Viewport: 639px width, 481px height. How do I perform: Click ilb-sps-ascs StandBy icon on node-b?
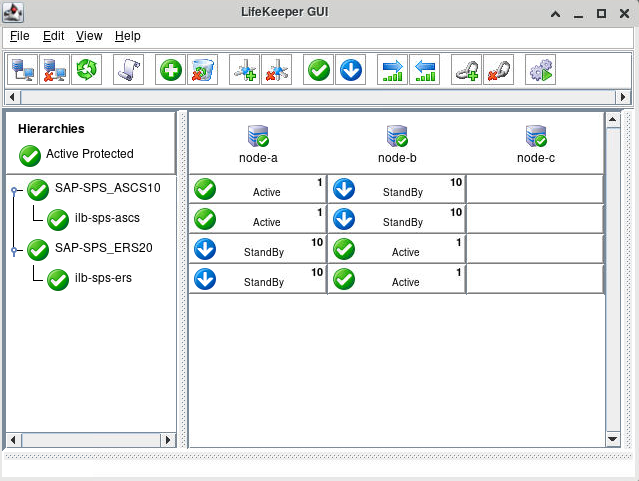344,219
